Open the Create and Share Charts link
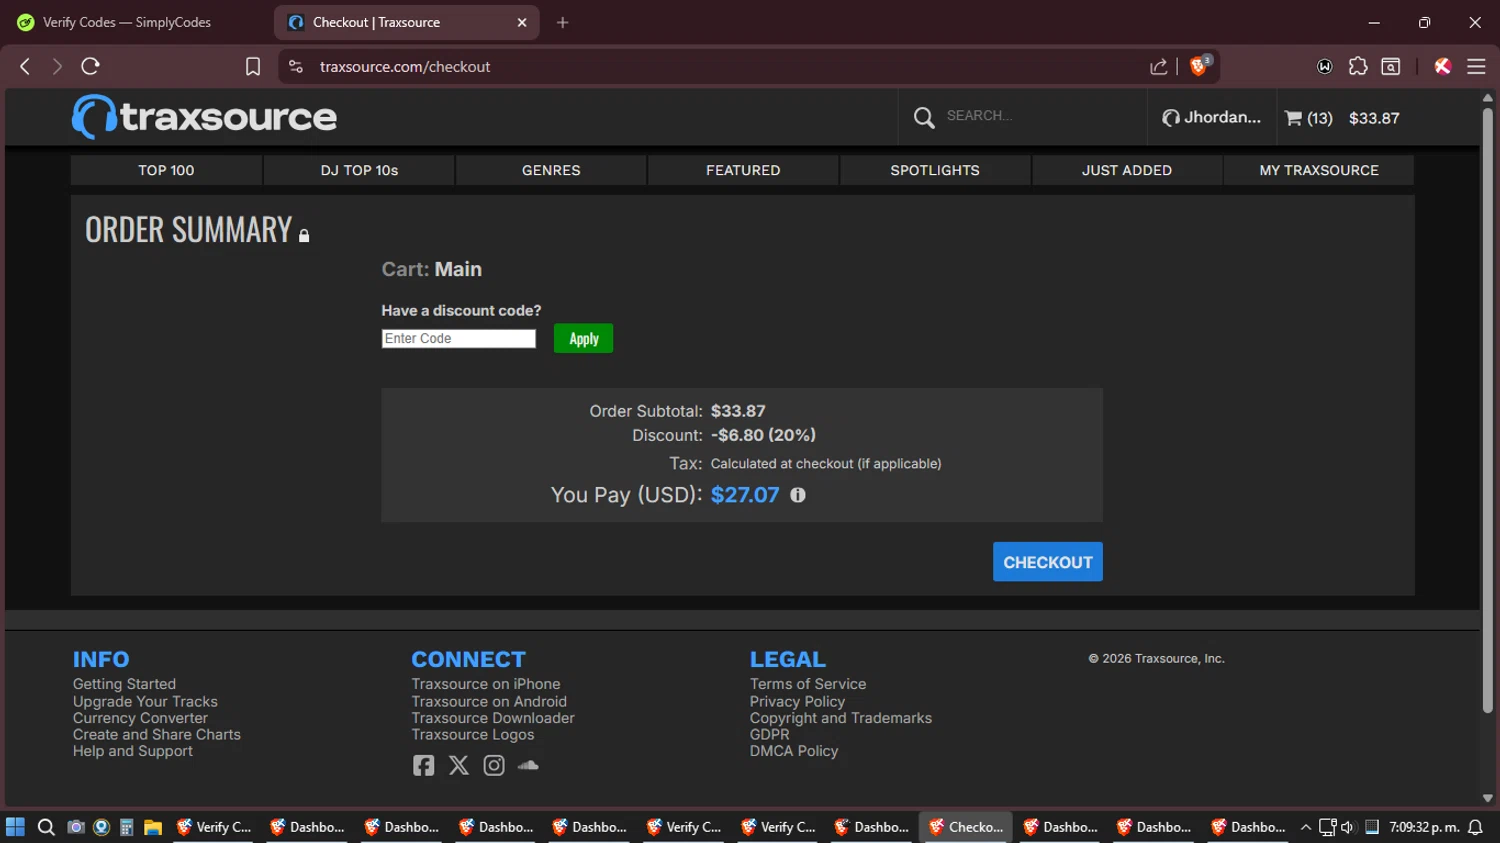The height and width of the screenshot is (843, 1500). pyautogui.click(x=157, y=734)
